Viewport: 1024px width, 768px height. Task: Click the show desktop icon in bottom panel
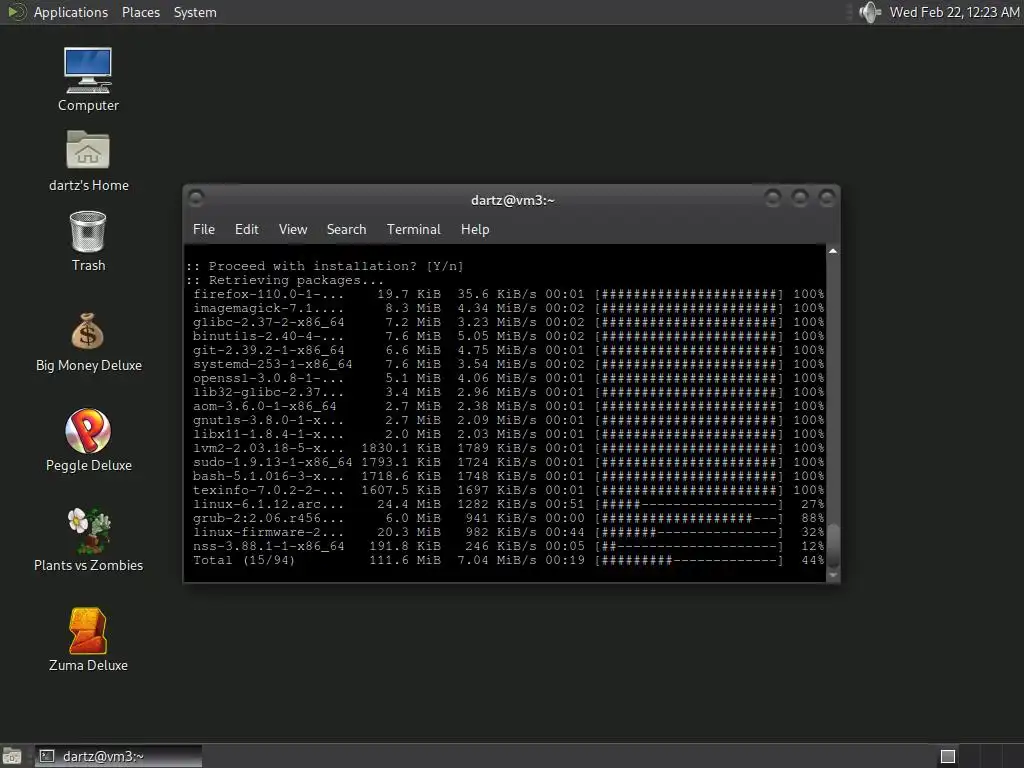(12, 756)
